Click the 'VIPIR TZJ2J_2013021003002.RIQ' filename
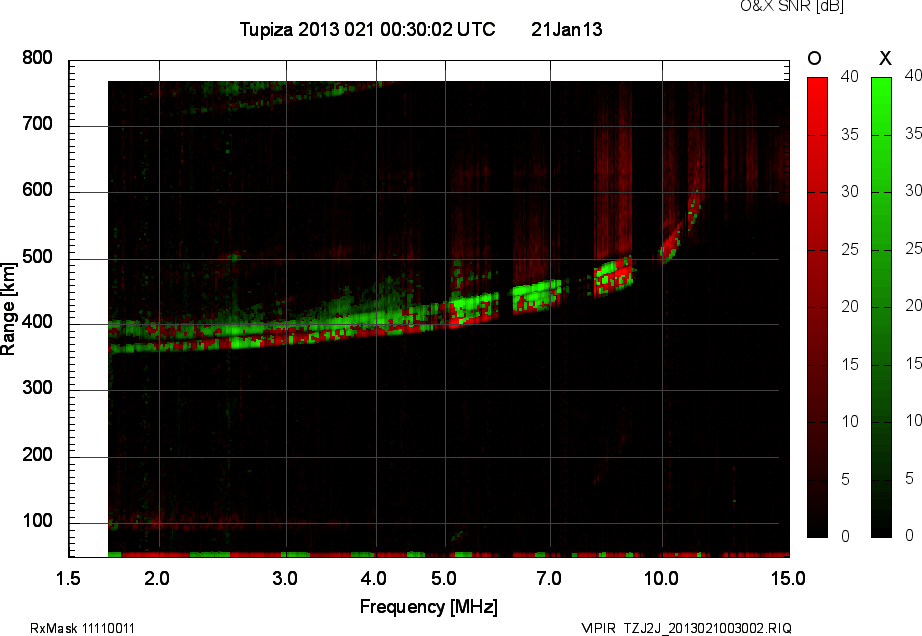Image resolution: width=922 pixels, height=636 pixels. pos(686,628)
